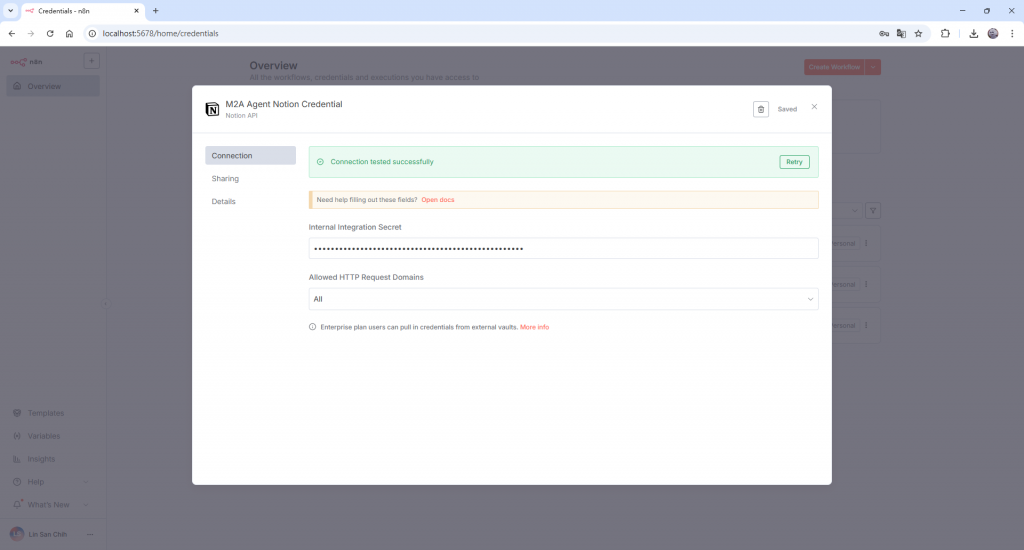Open the tab search dropdown arrow
The width and height of the screenshot is (1024, 550).
pyautogui.click(x=10, y=10)
